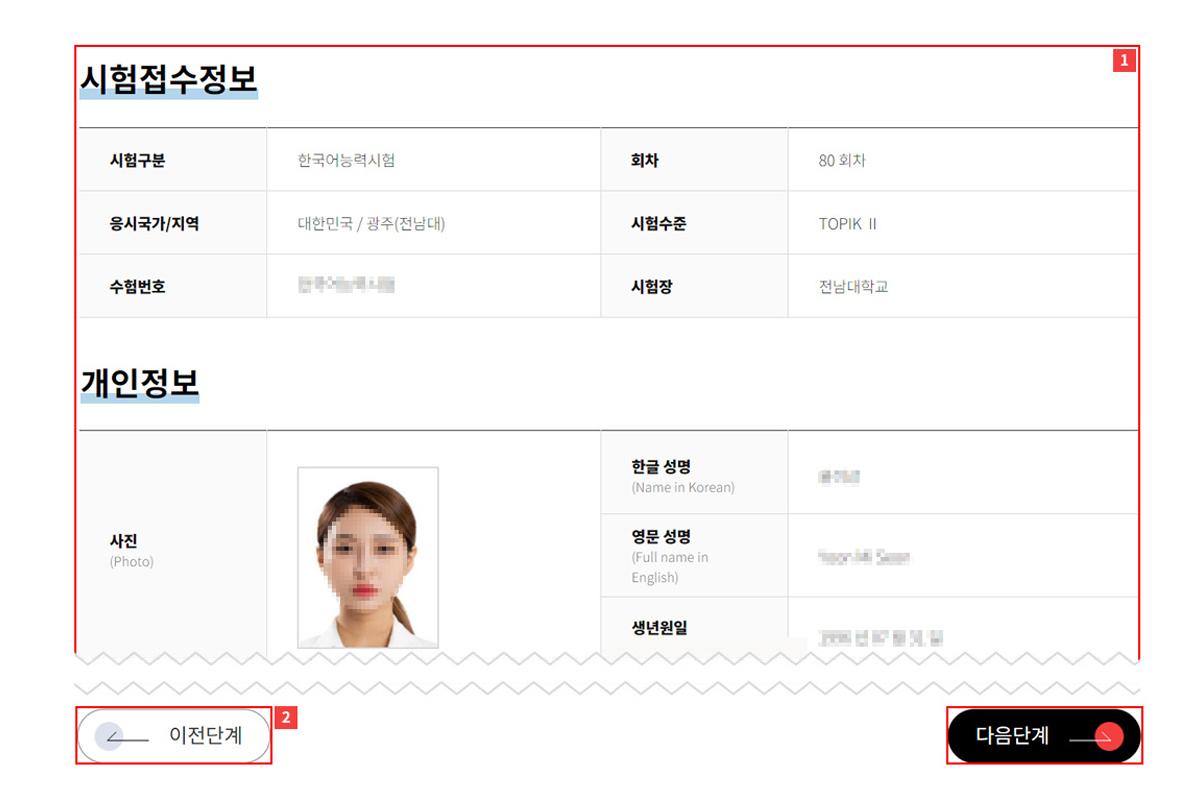Click the 시험접수정보 section heading

pos(168,78)
